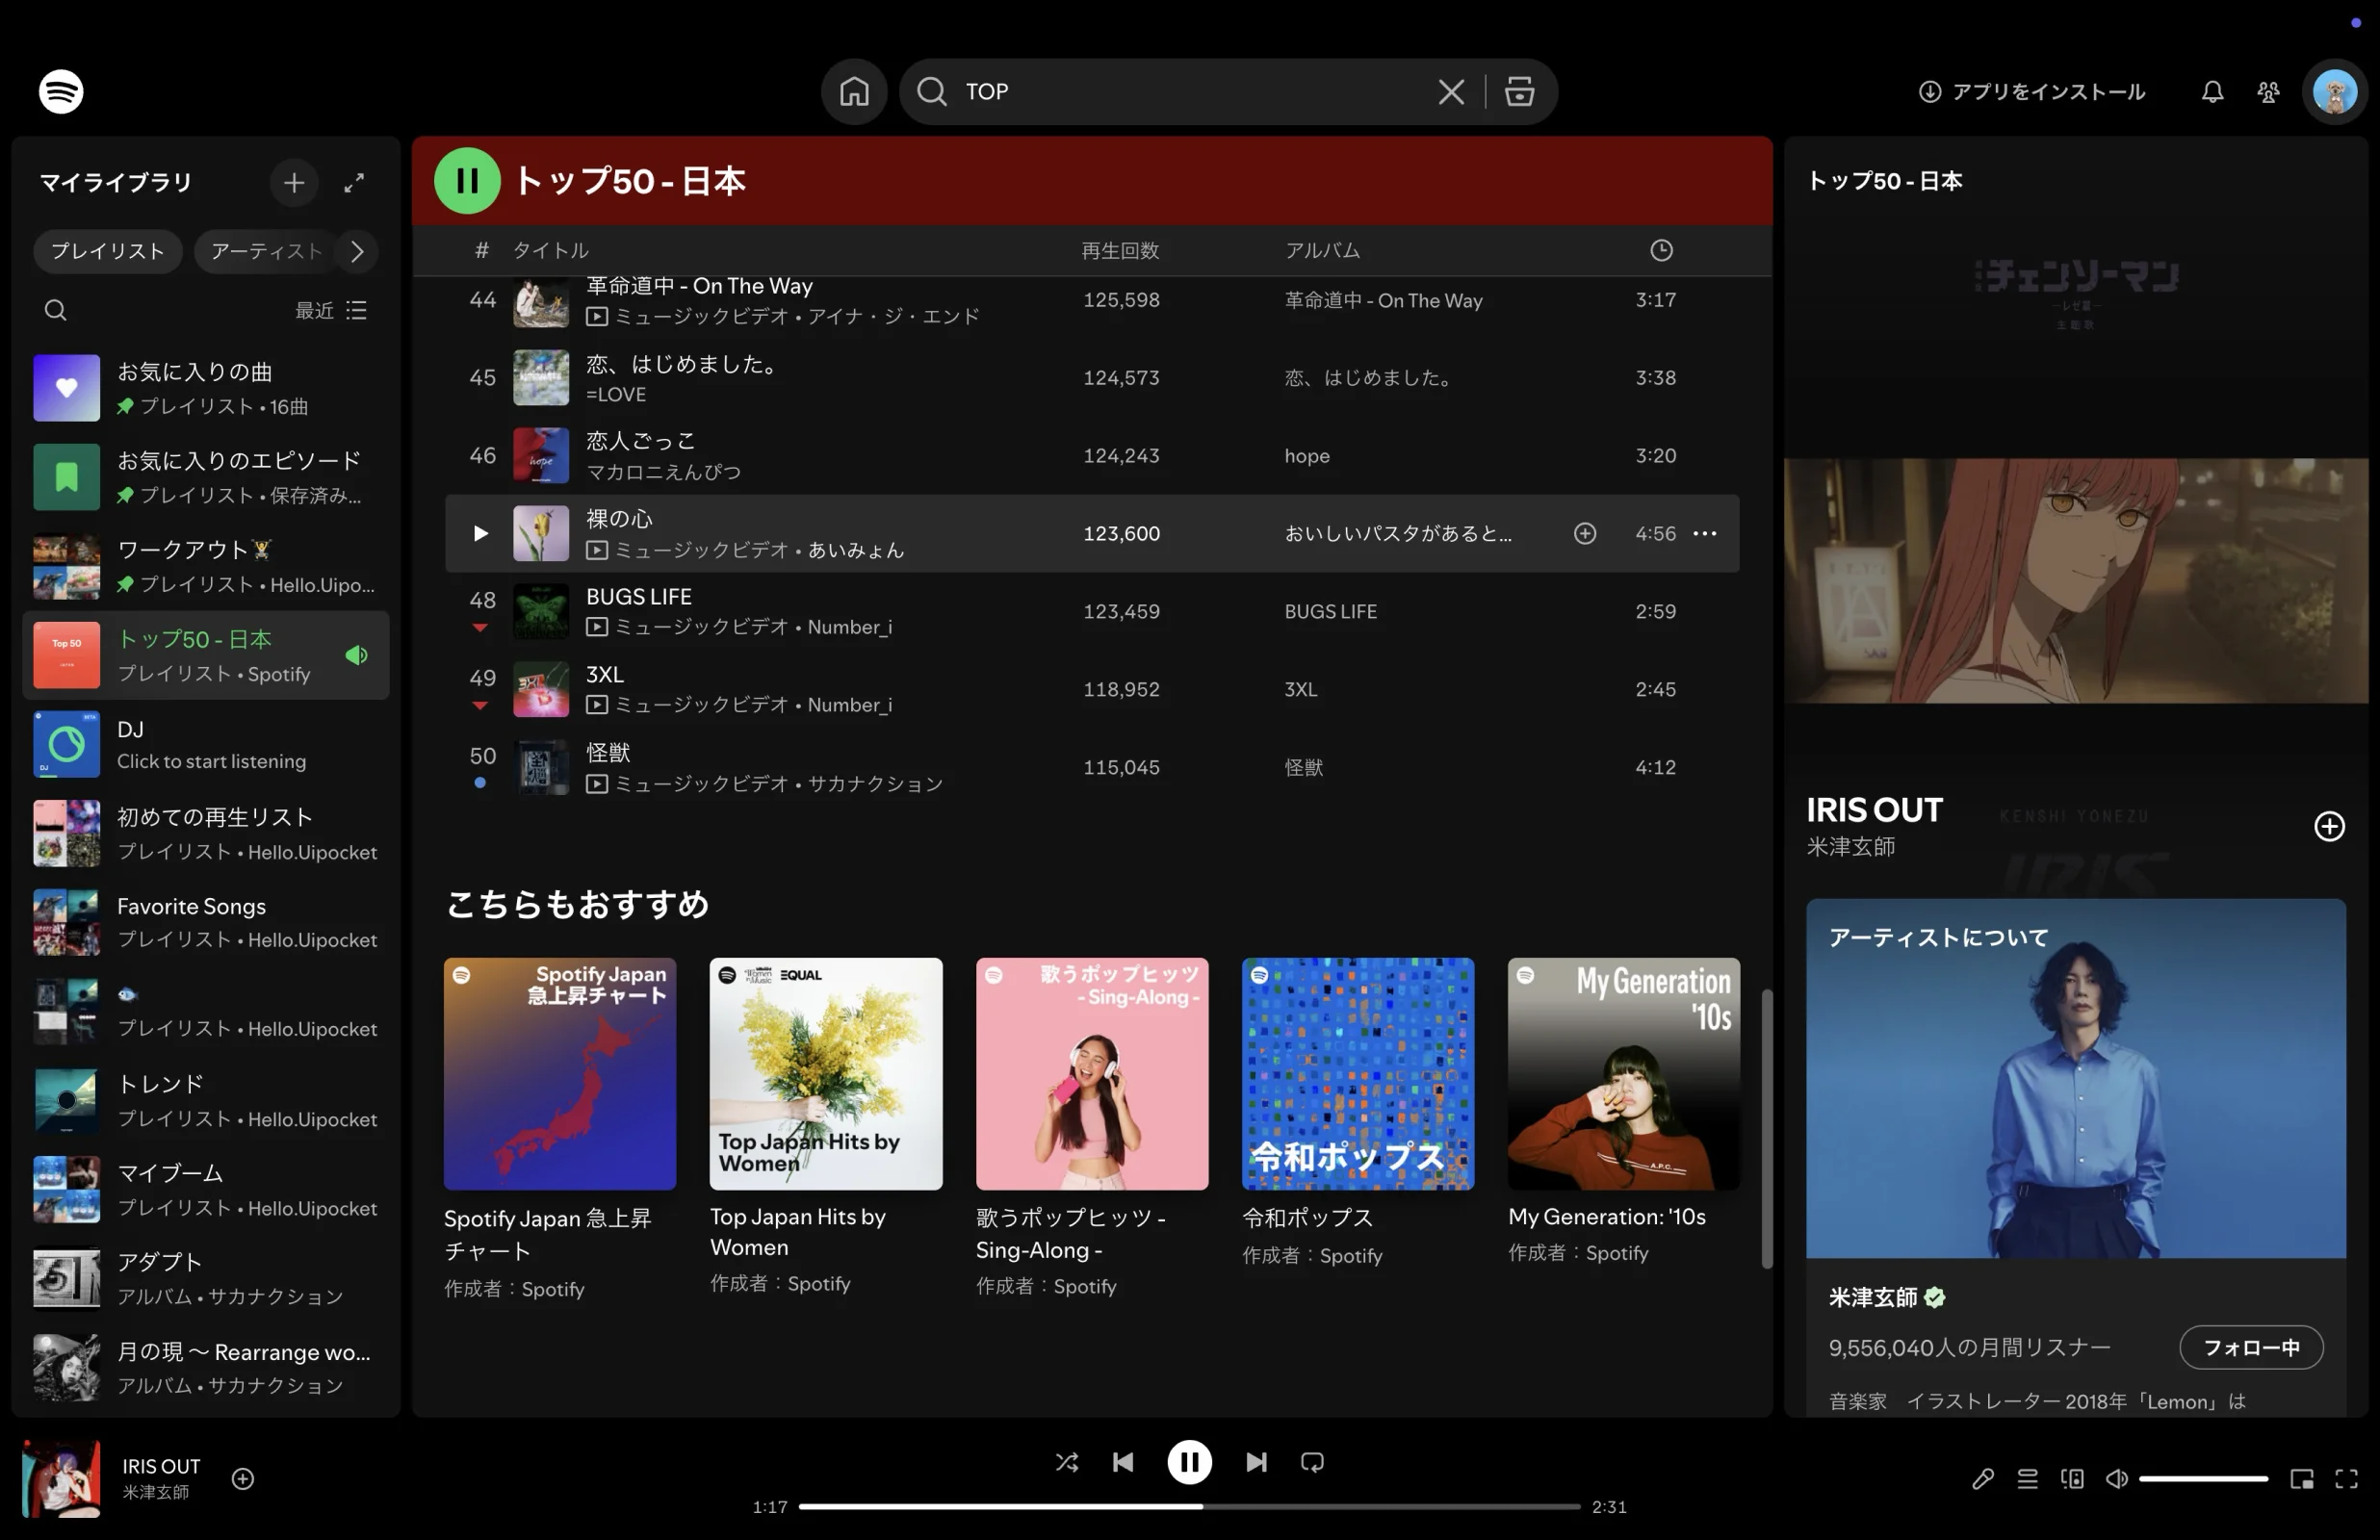Open 初めての再生リスト playlist
The image size is (2380, 1540).
(x=205, y=833)
